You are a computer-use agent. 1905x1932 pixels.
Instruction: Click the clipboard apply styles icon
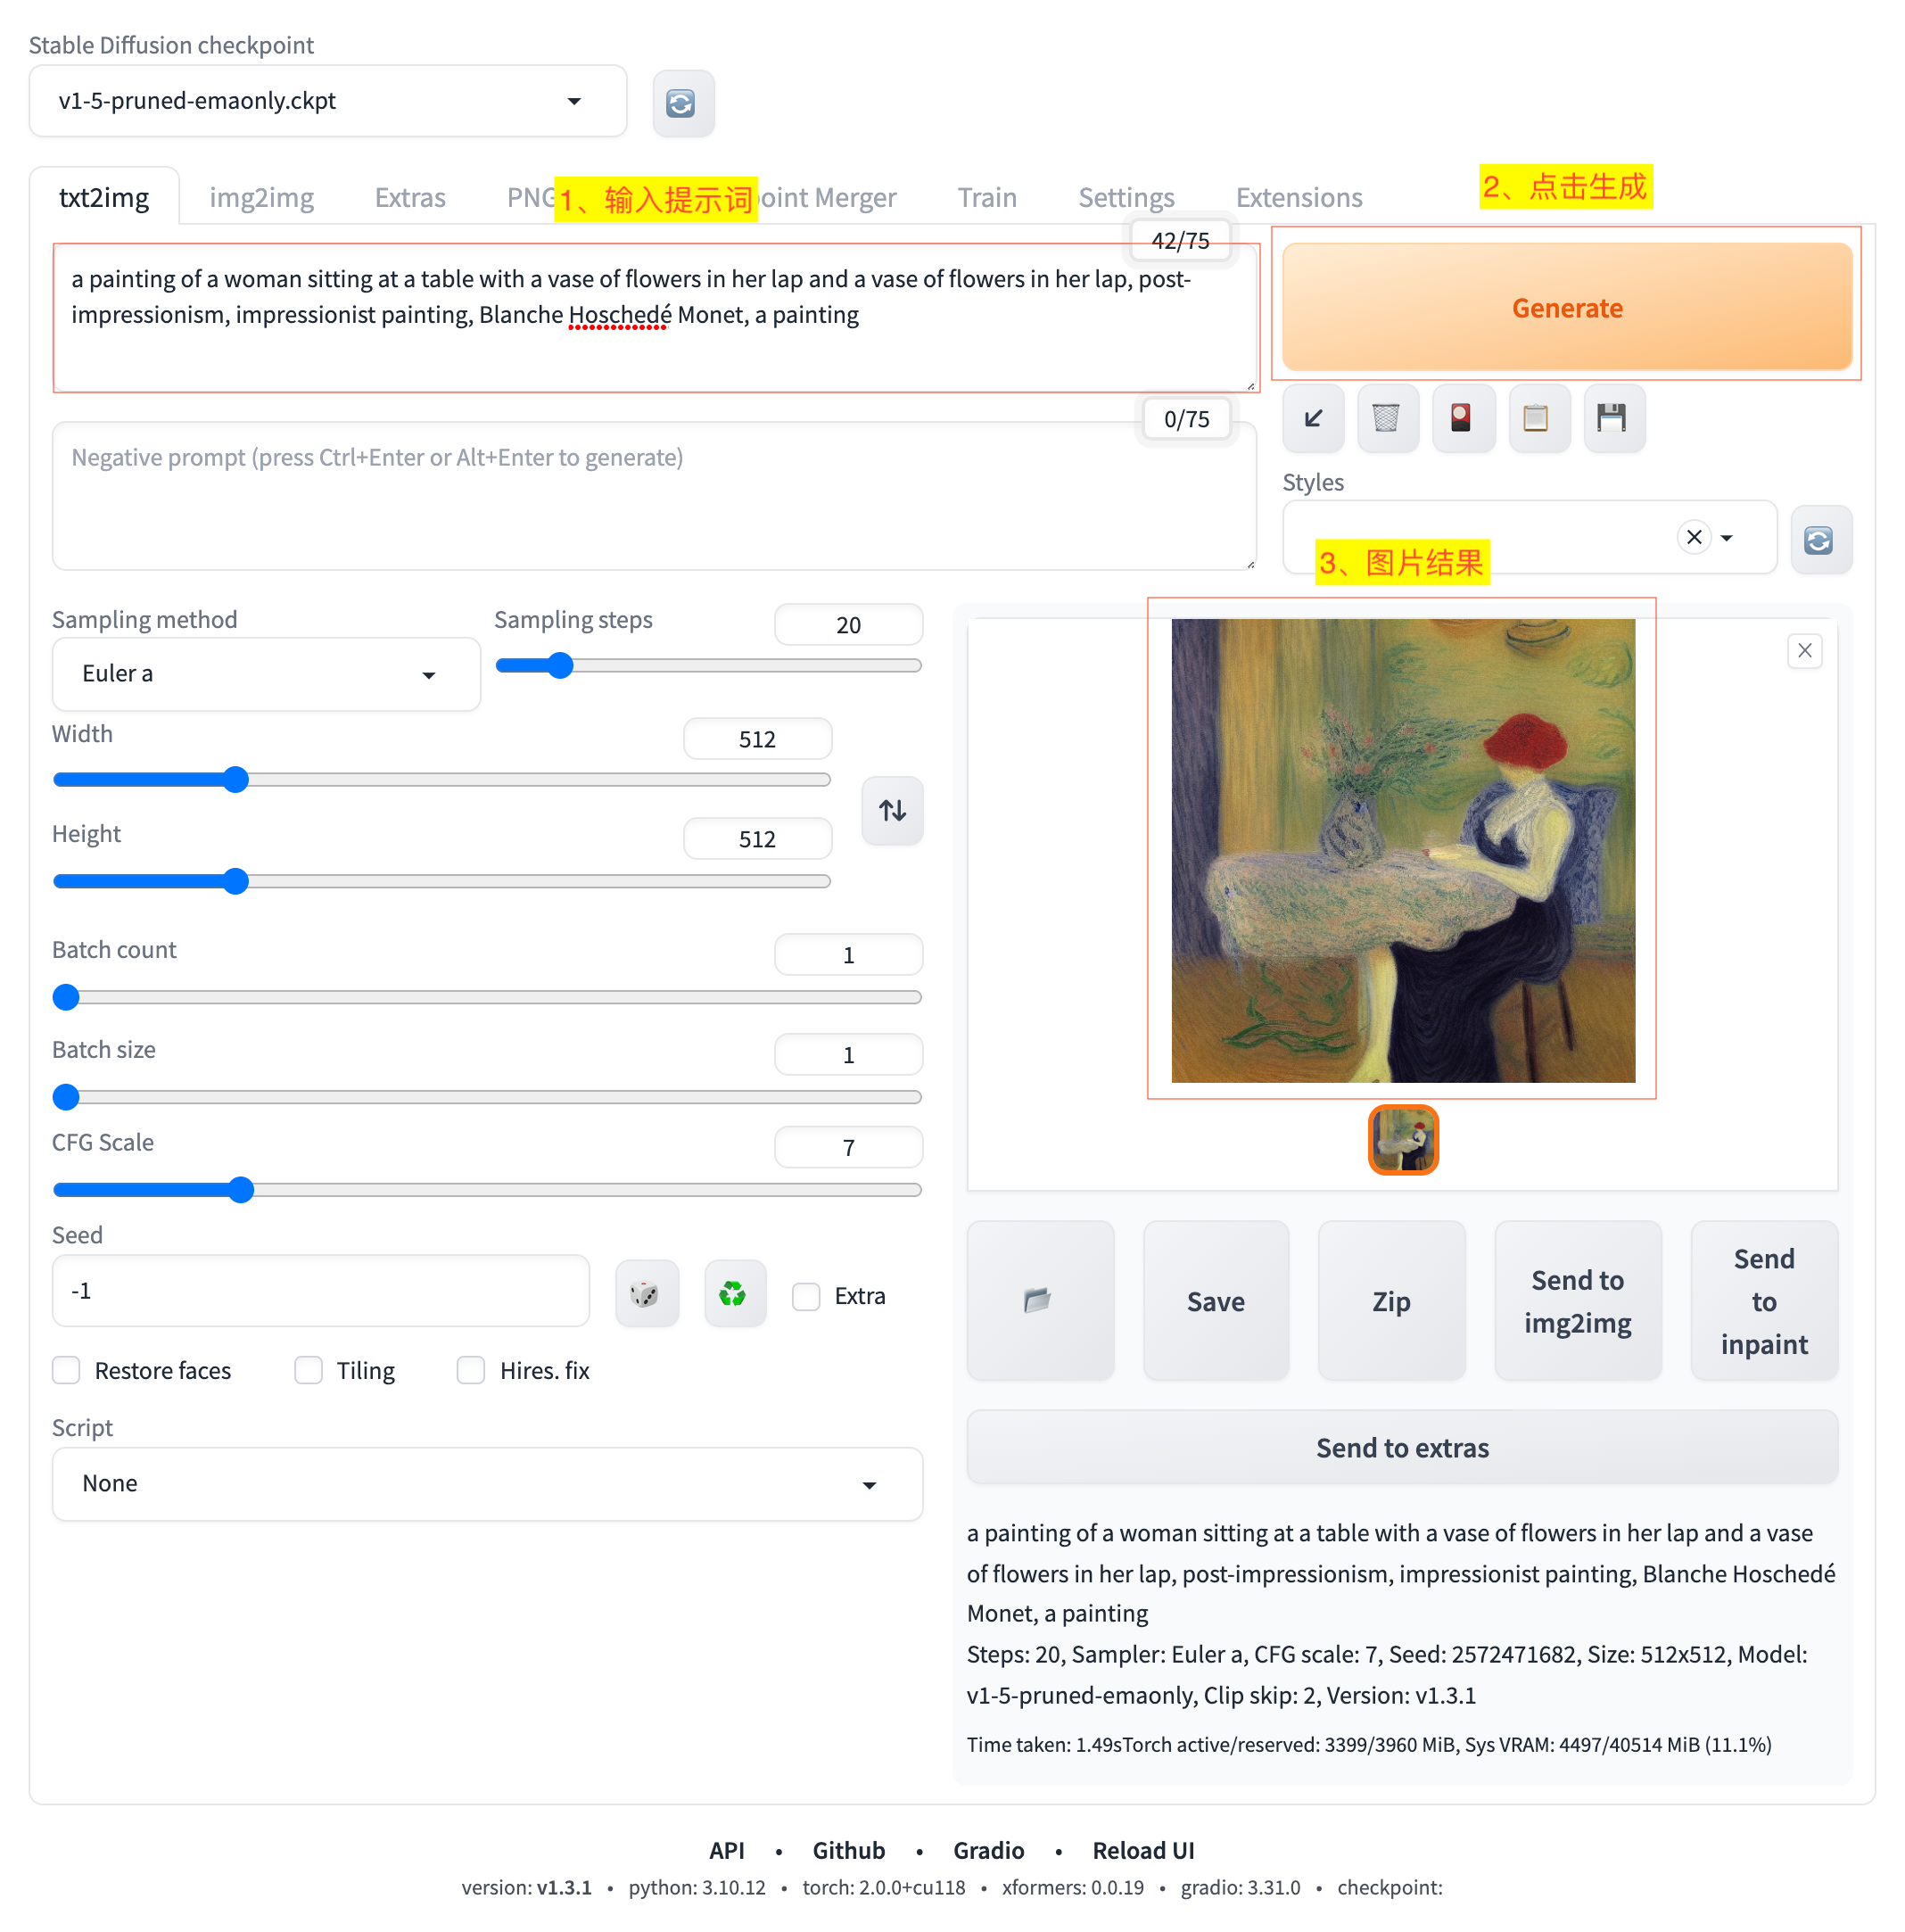1536,418
